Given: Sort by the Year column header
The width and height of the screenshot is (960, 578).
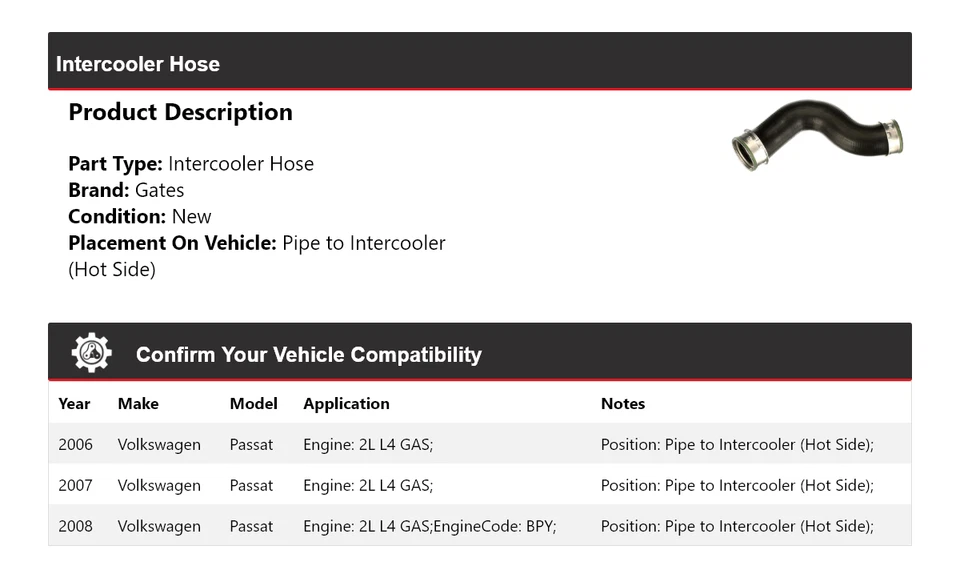Looking at the screenshot, I should (74, 404).
